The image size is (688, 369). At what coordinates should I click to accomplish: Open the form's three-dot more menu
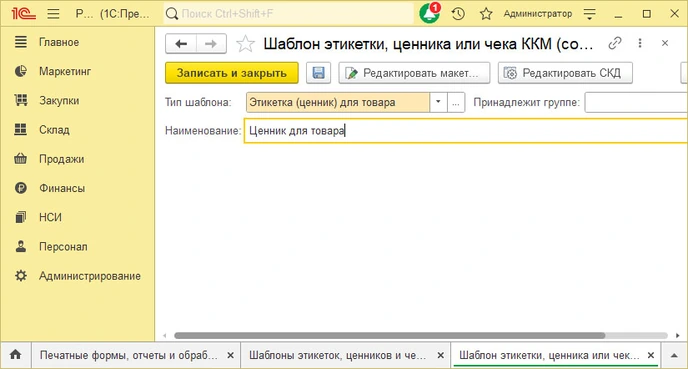click(x=640, y=43)
